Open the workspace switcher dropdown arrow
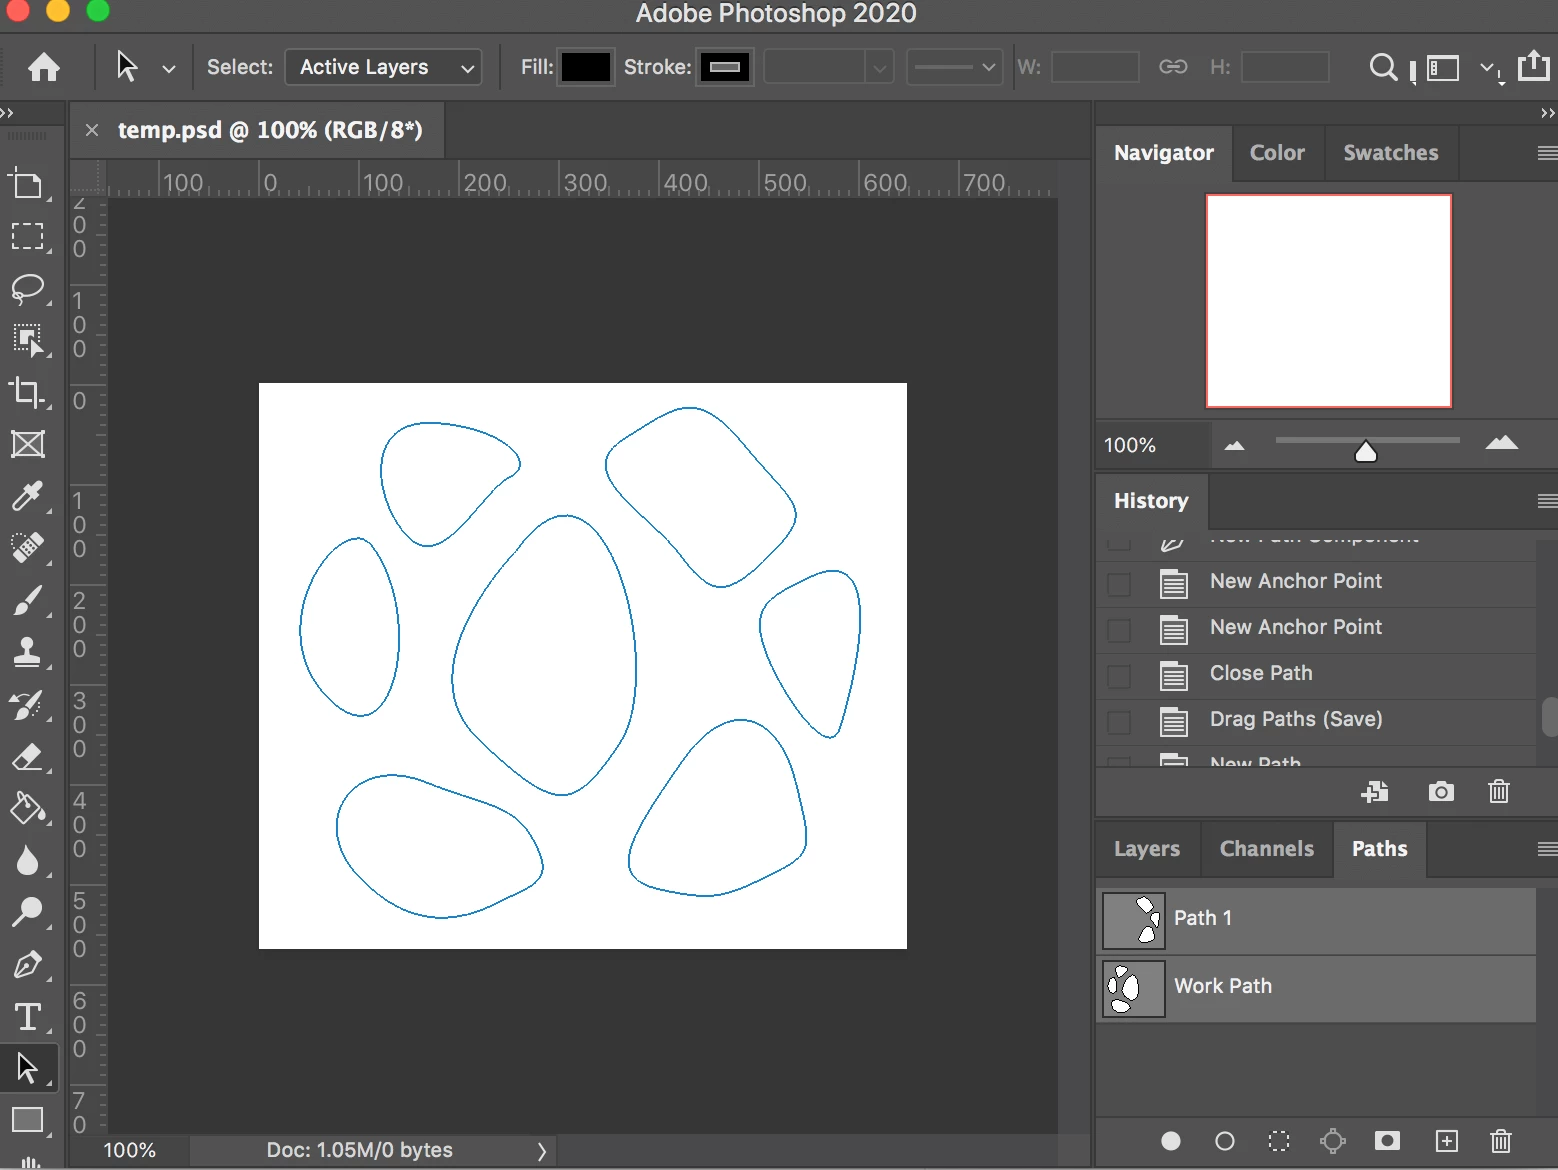The width and height of the screenshot is (1558, 1170). point(1489,69)
